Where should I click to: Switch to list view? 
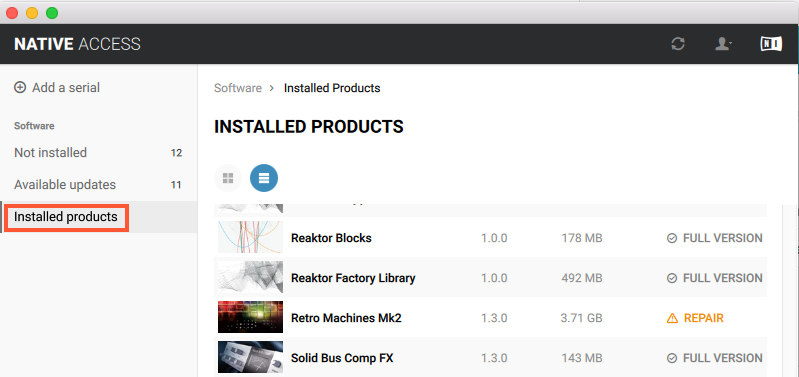[x=264, y=178]
